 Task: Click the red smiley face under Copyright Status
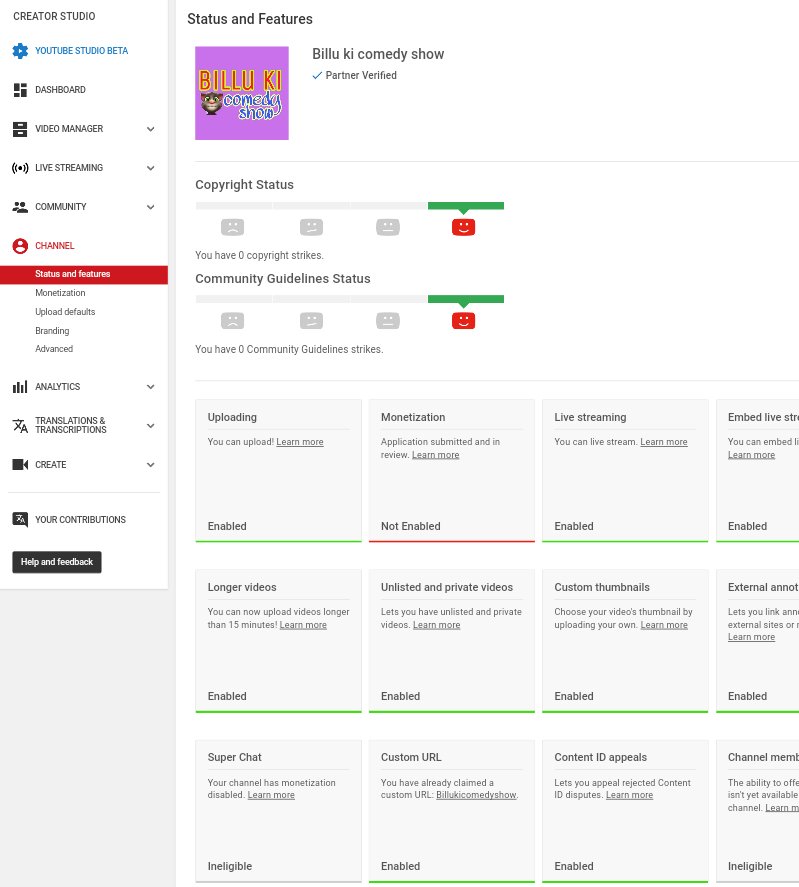click(463, 227)
